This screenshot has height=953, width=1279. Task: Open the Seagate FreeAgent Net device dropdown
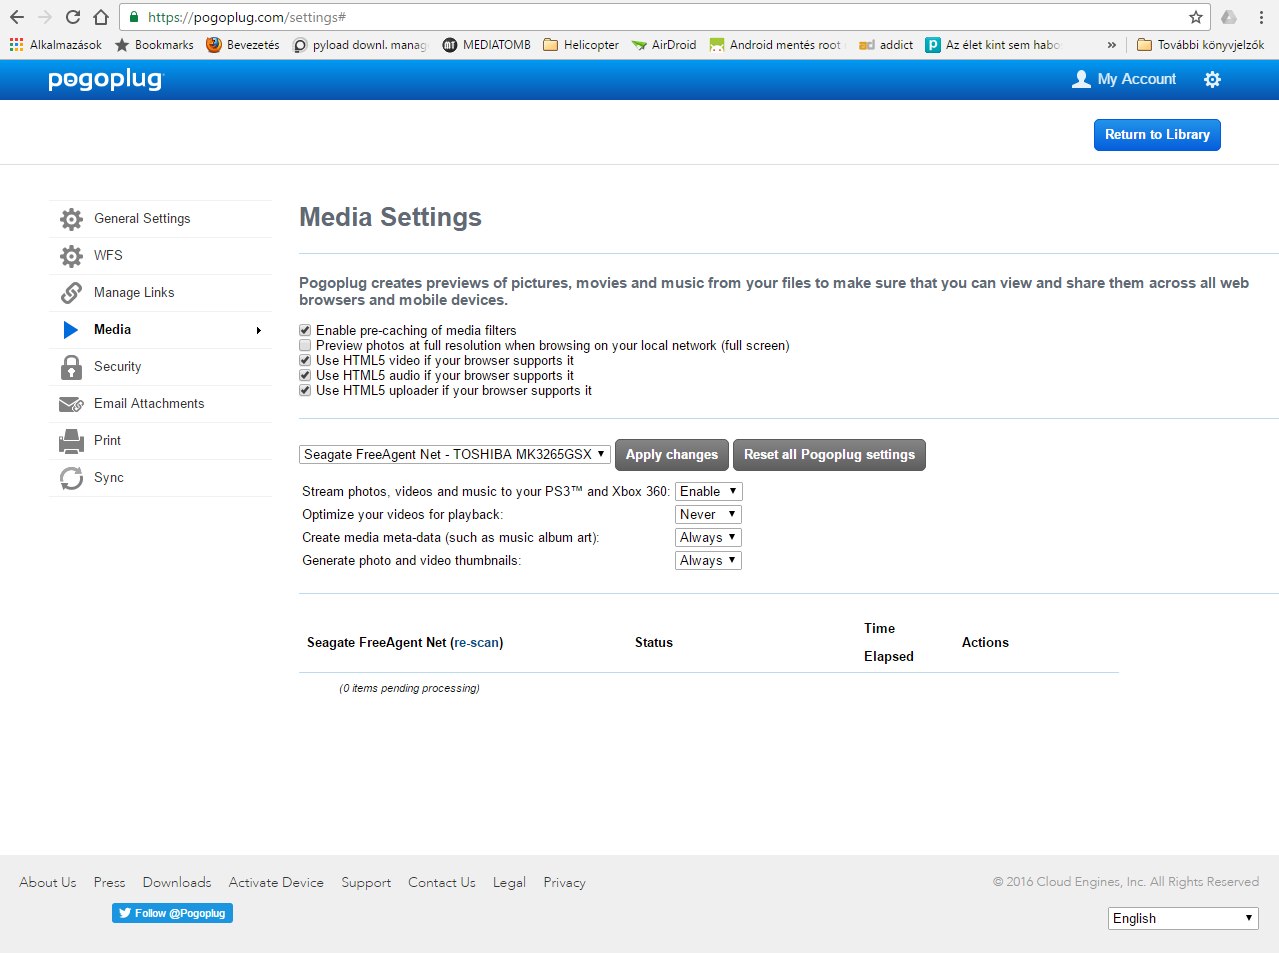(x=454, y=454)
